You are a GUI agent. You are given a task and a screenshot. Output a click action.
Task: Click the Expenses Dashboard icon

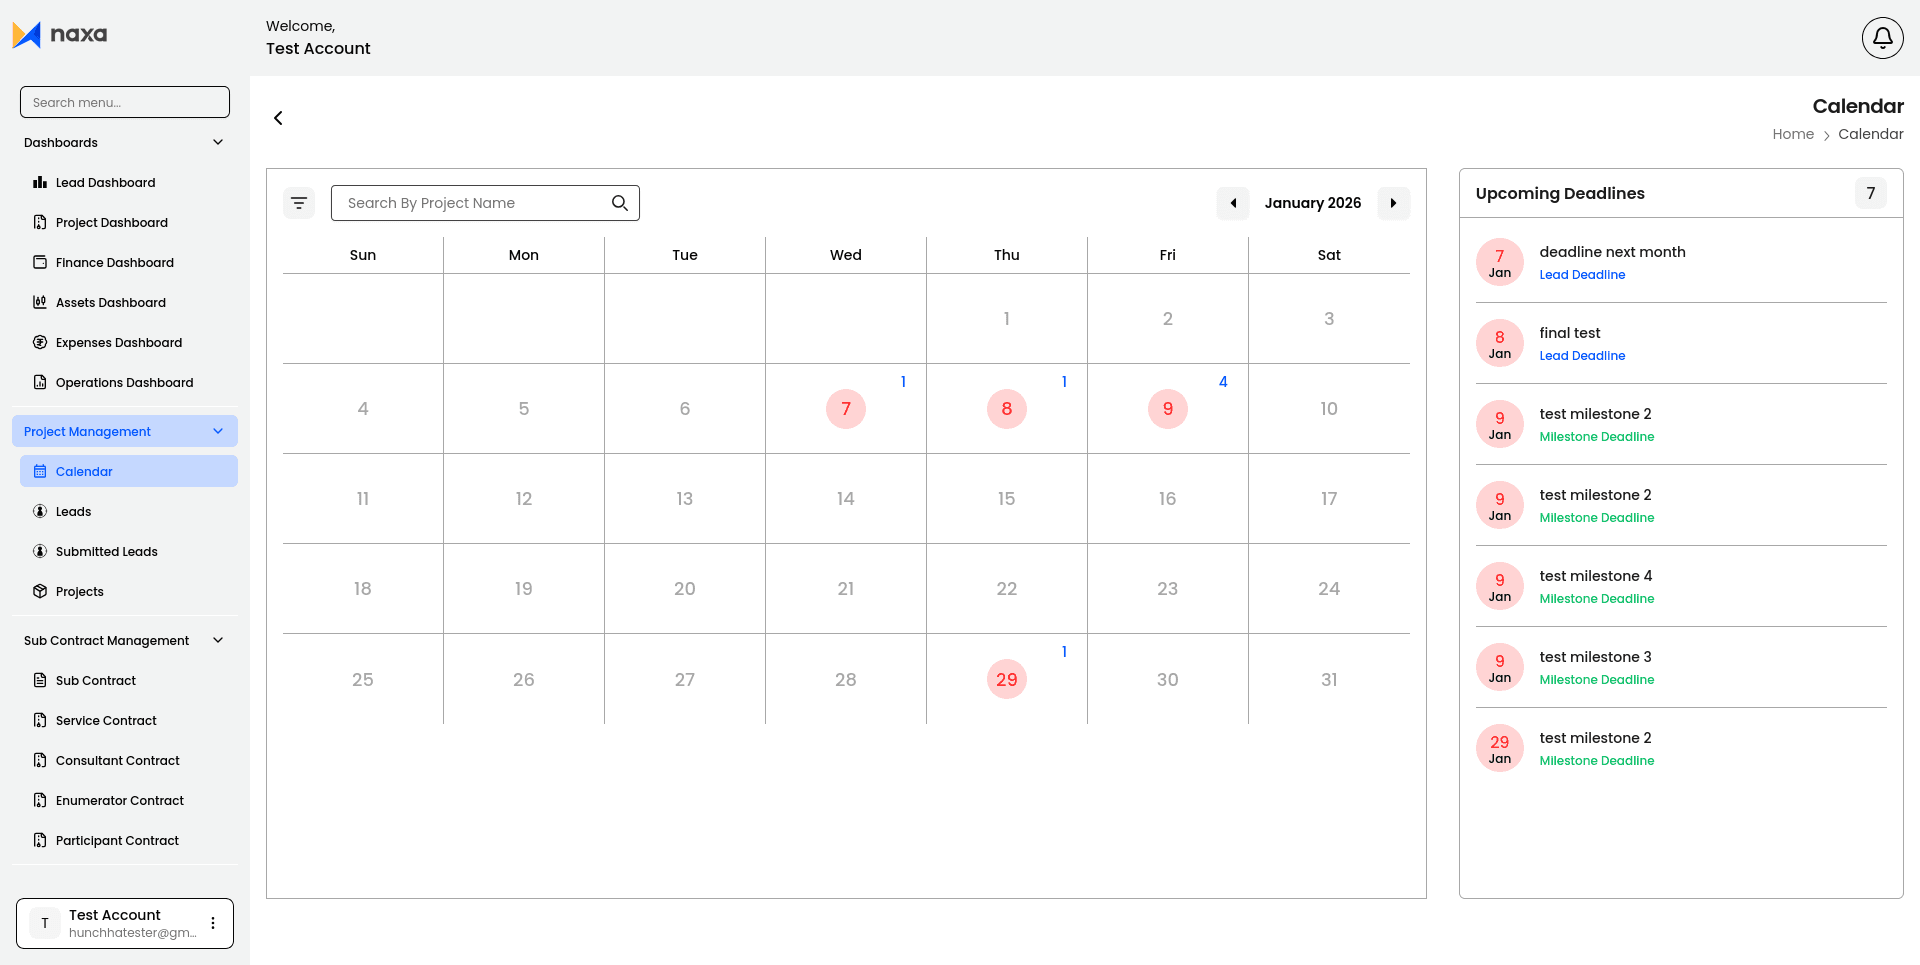point(40,342)
